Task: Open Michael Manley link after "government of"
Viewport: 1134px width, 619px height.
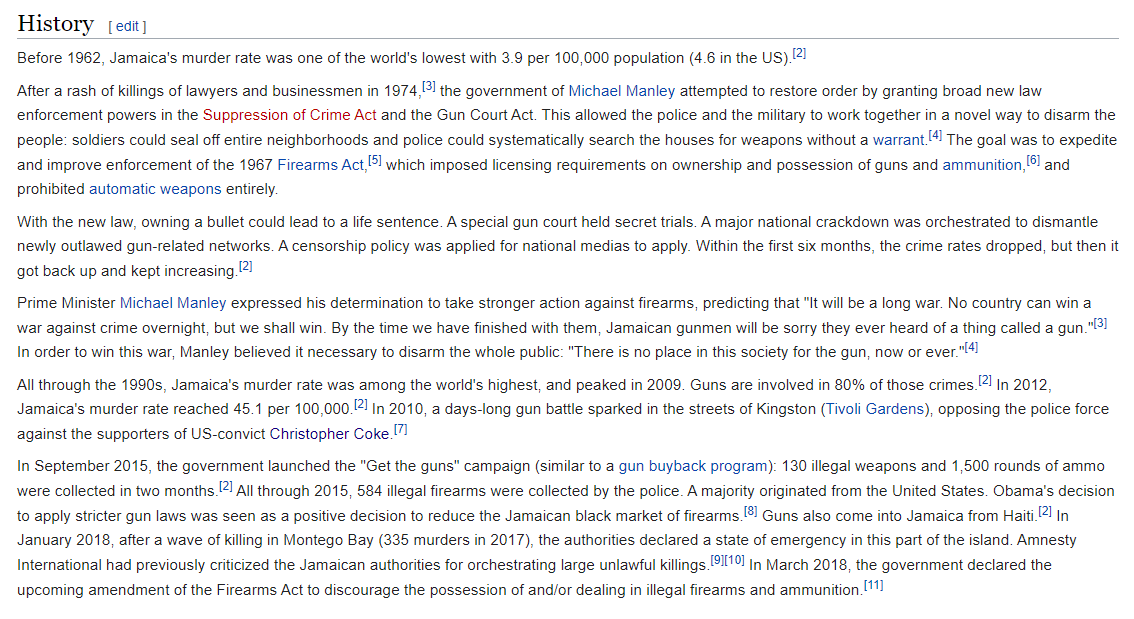Action: 621,91
